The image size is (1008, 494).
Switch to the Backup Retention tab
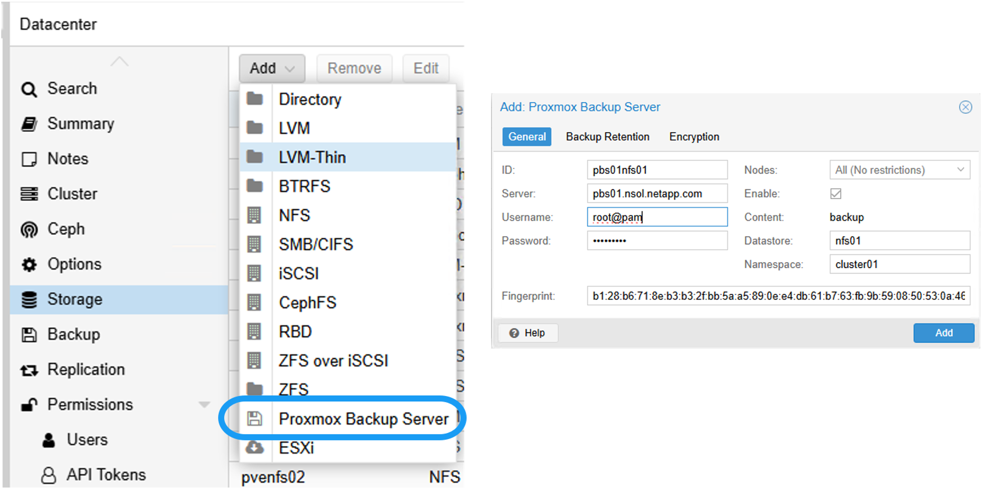pos(607,137)
